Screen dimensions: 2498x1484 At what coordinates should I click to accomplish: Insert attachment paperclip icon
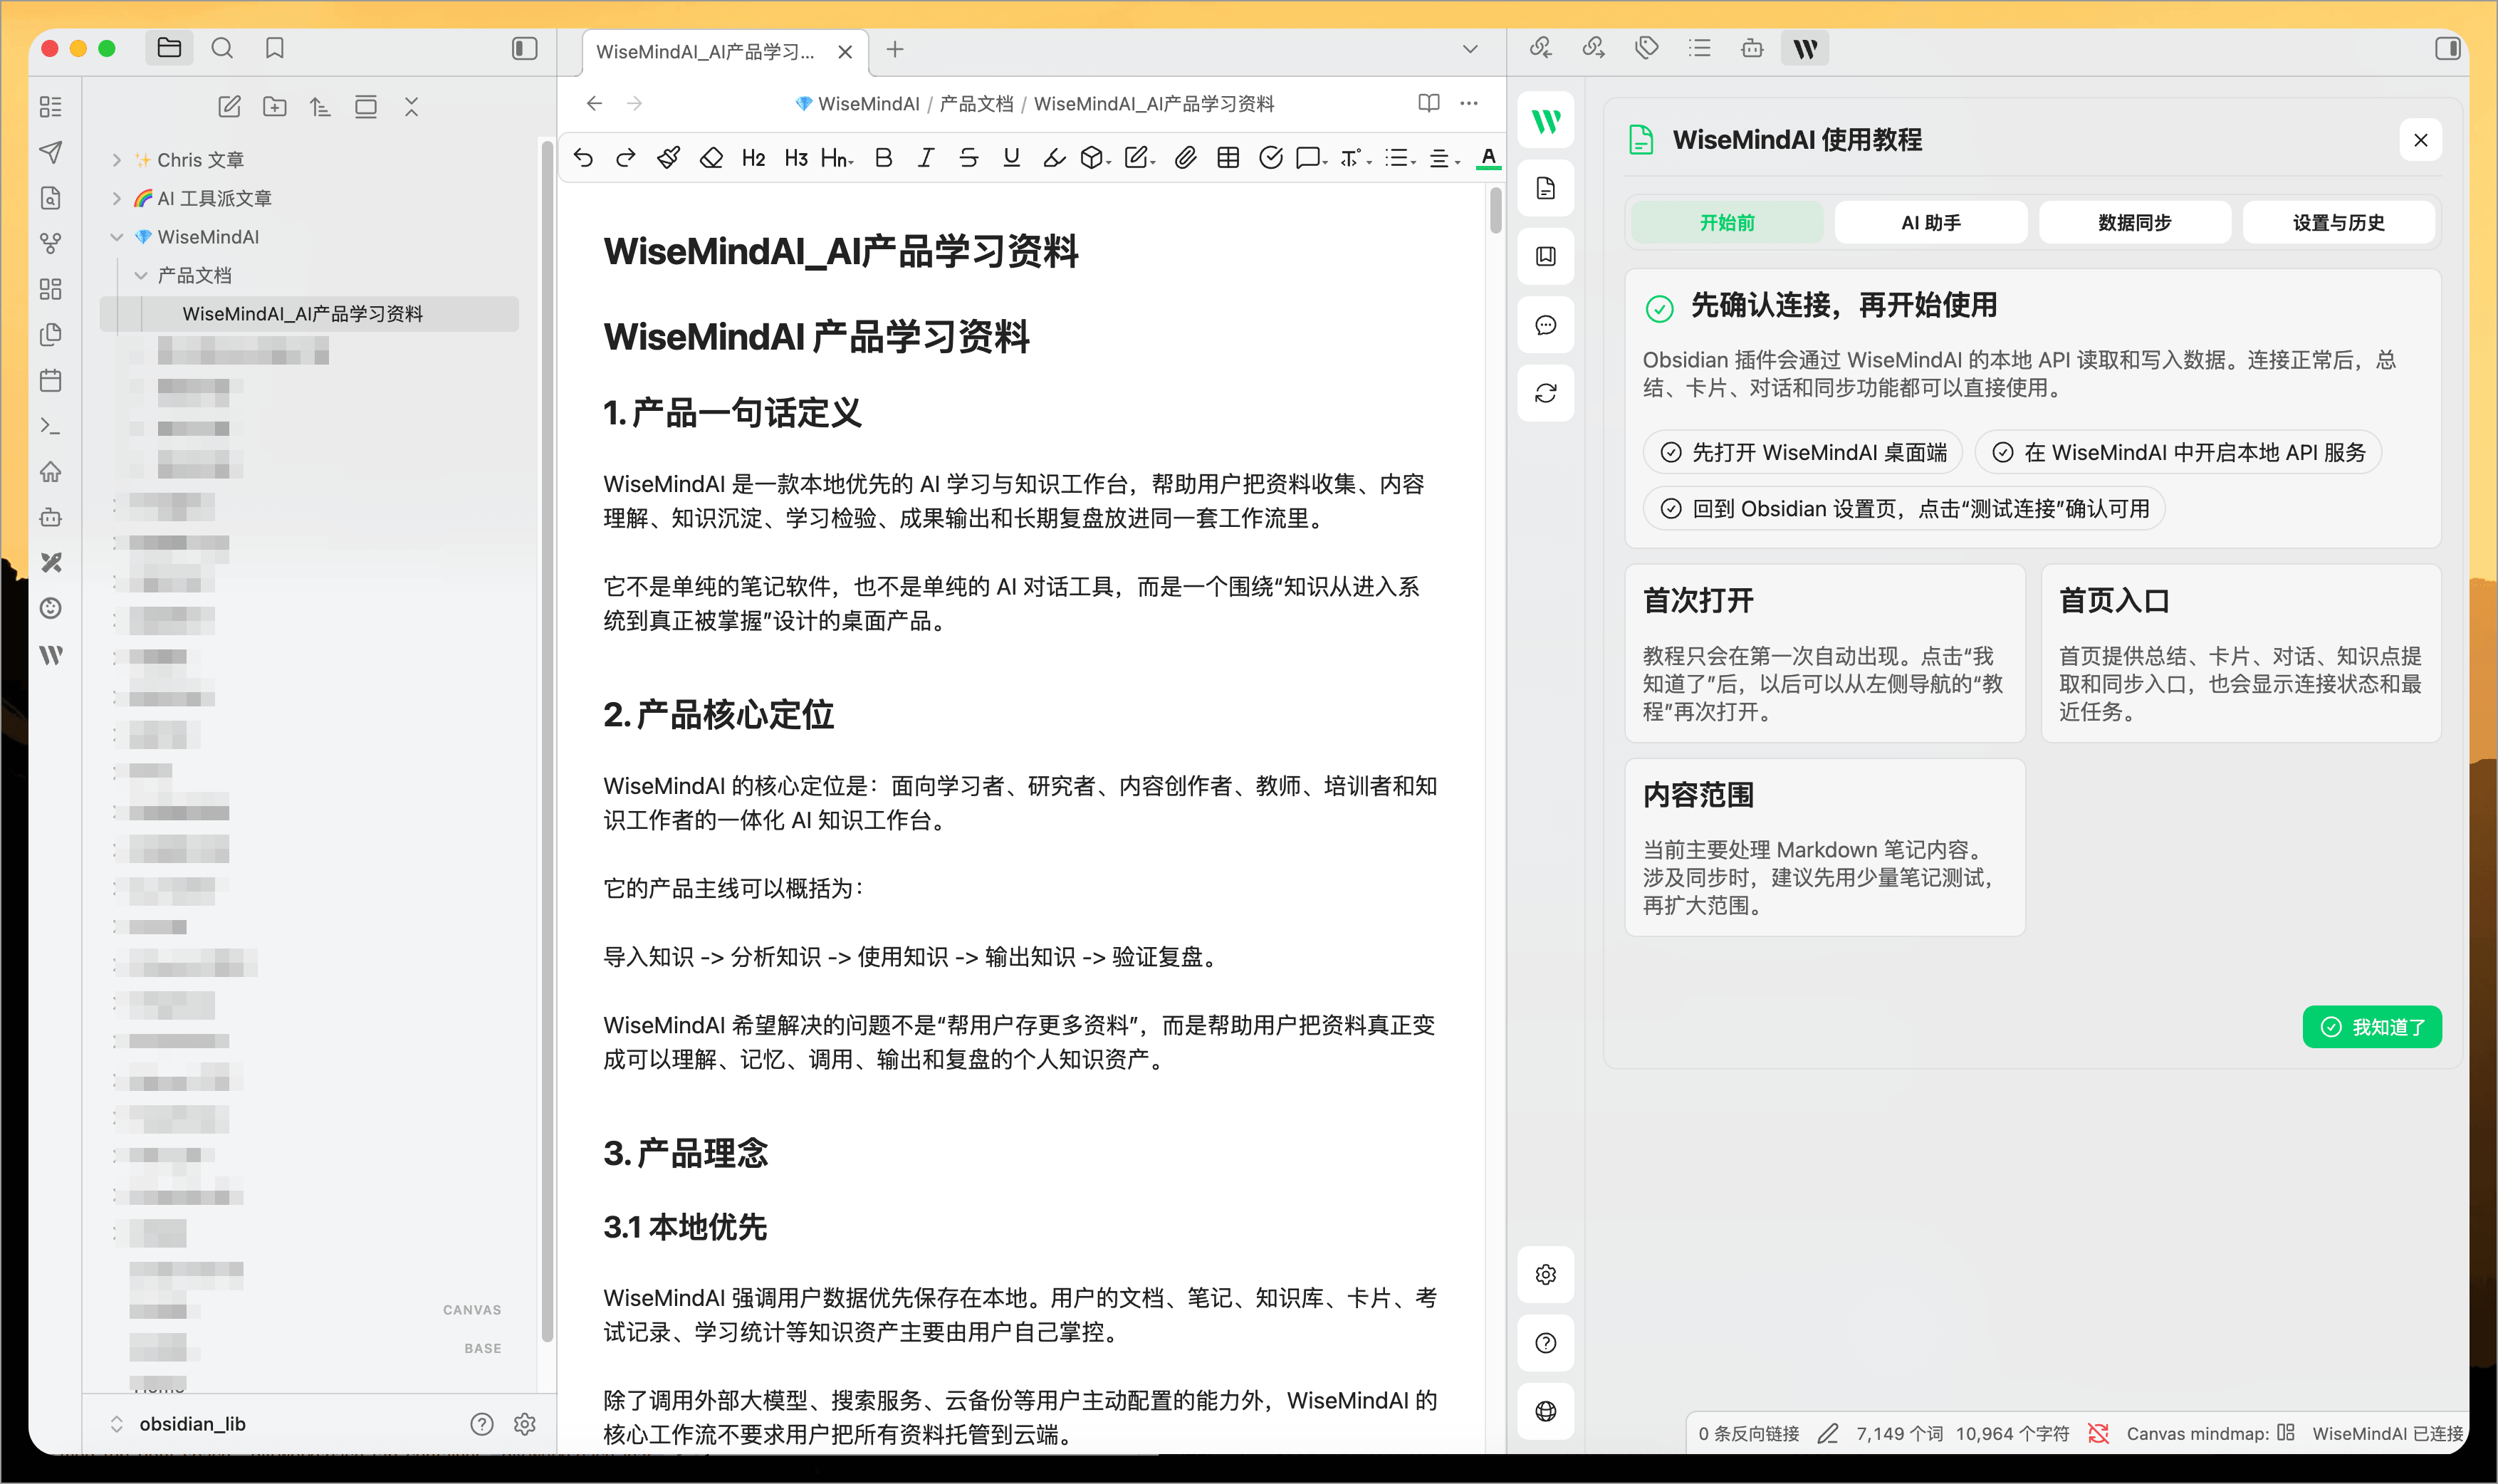(x=1185, y=157)
